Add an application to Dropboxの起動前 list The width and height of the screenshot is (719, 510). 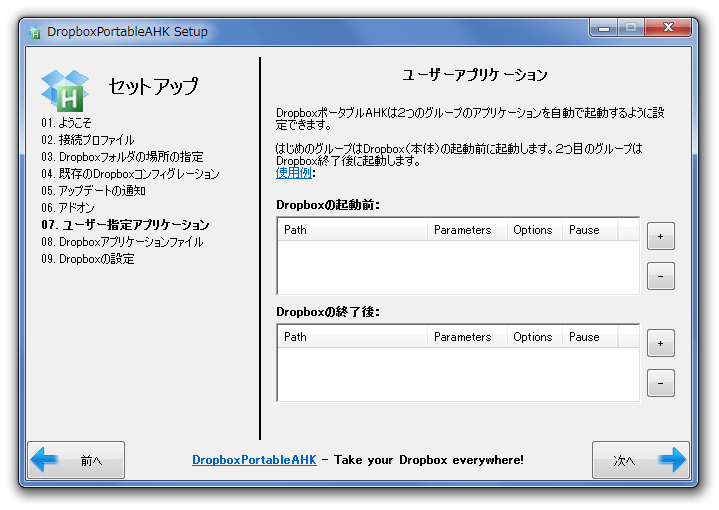[x=660, y=236]
